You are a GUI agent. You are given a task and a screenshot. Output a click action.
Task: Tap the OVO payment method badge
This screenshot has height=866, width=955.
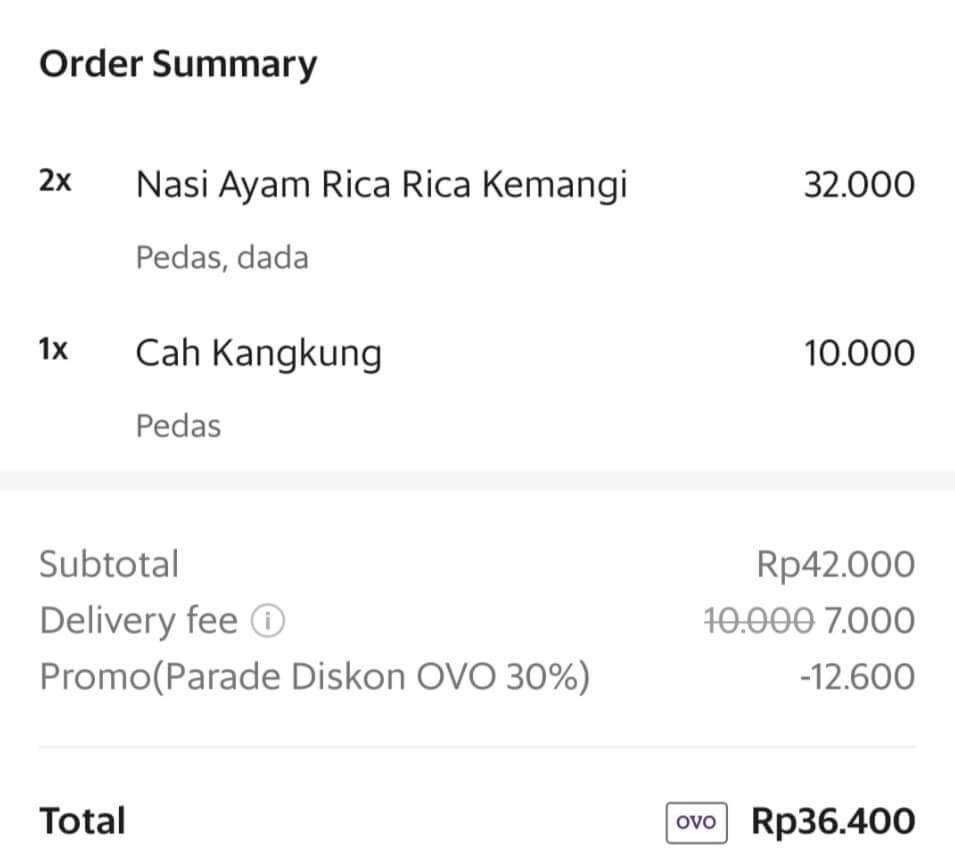point(696,822)
